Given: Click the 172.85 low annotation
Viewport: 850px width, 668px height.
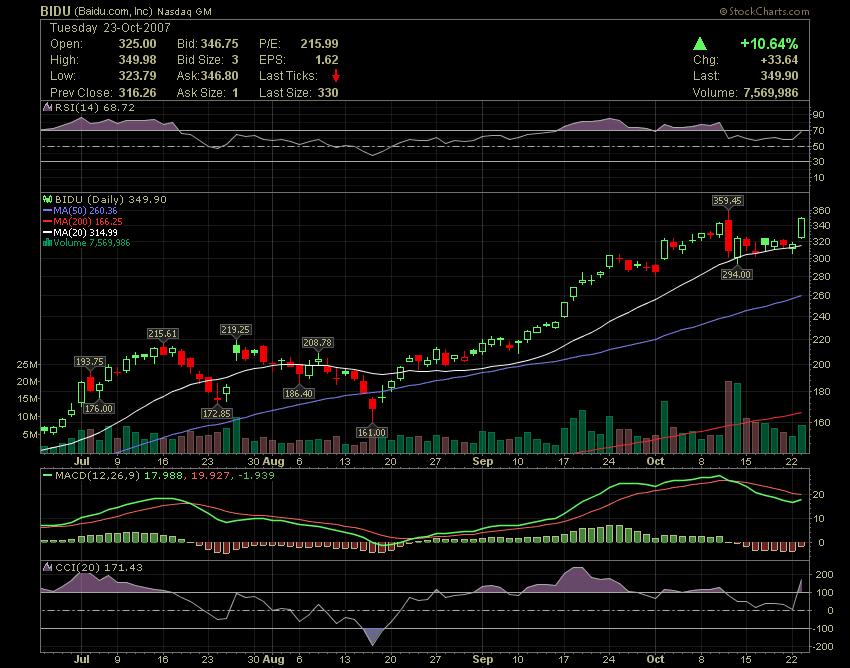Looking at the screenshot, I should tap(217, 414).
